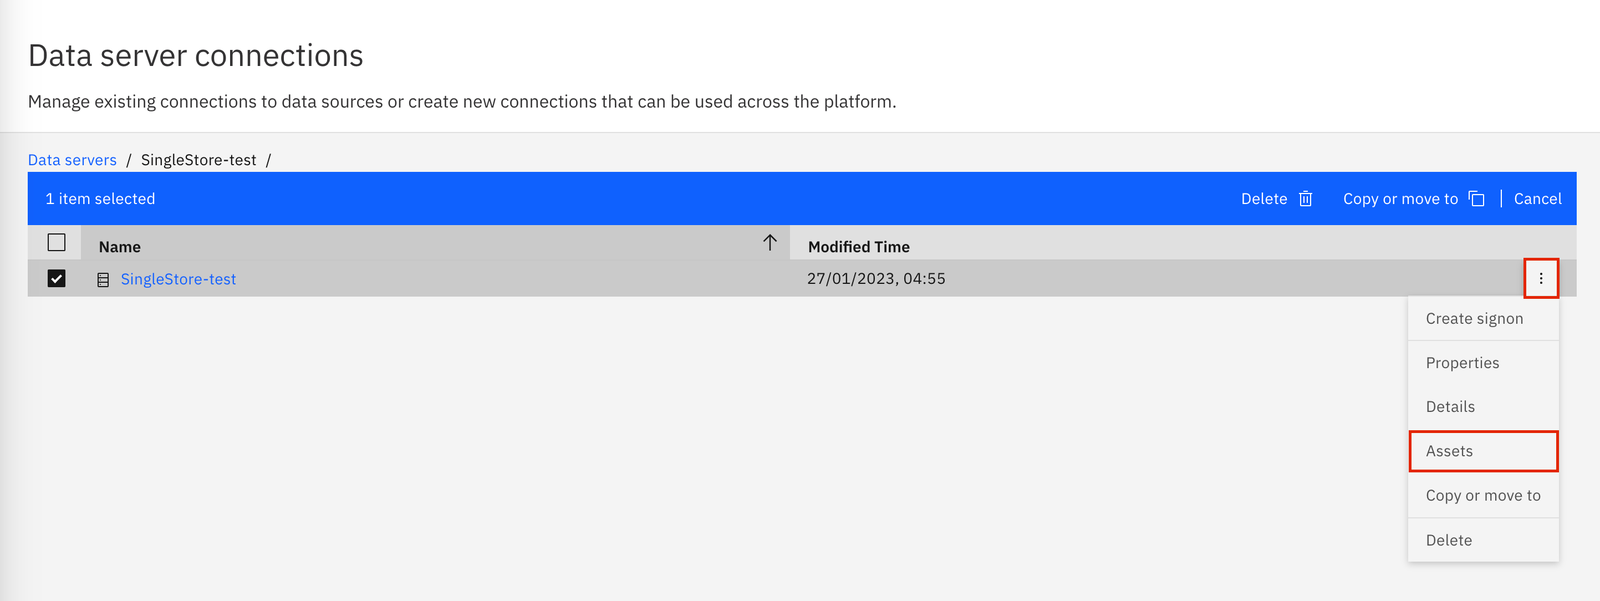Viewport: 1600px width, 601px height.
Task: Click the copy icon next to Copy or move to
Action: point(1477,198)
